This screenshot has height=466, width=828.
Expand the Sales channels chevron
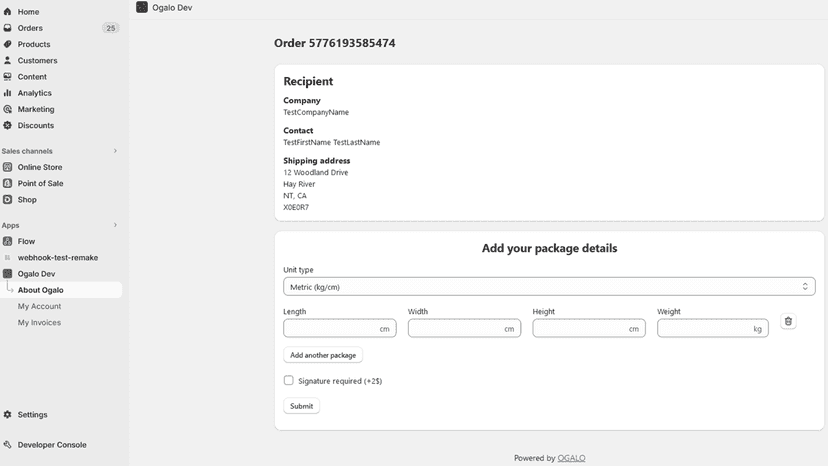coord(115,151)
